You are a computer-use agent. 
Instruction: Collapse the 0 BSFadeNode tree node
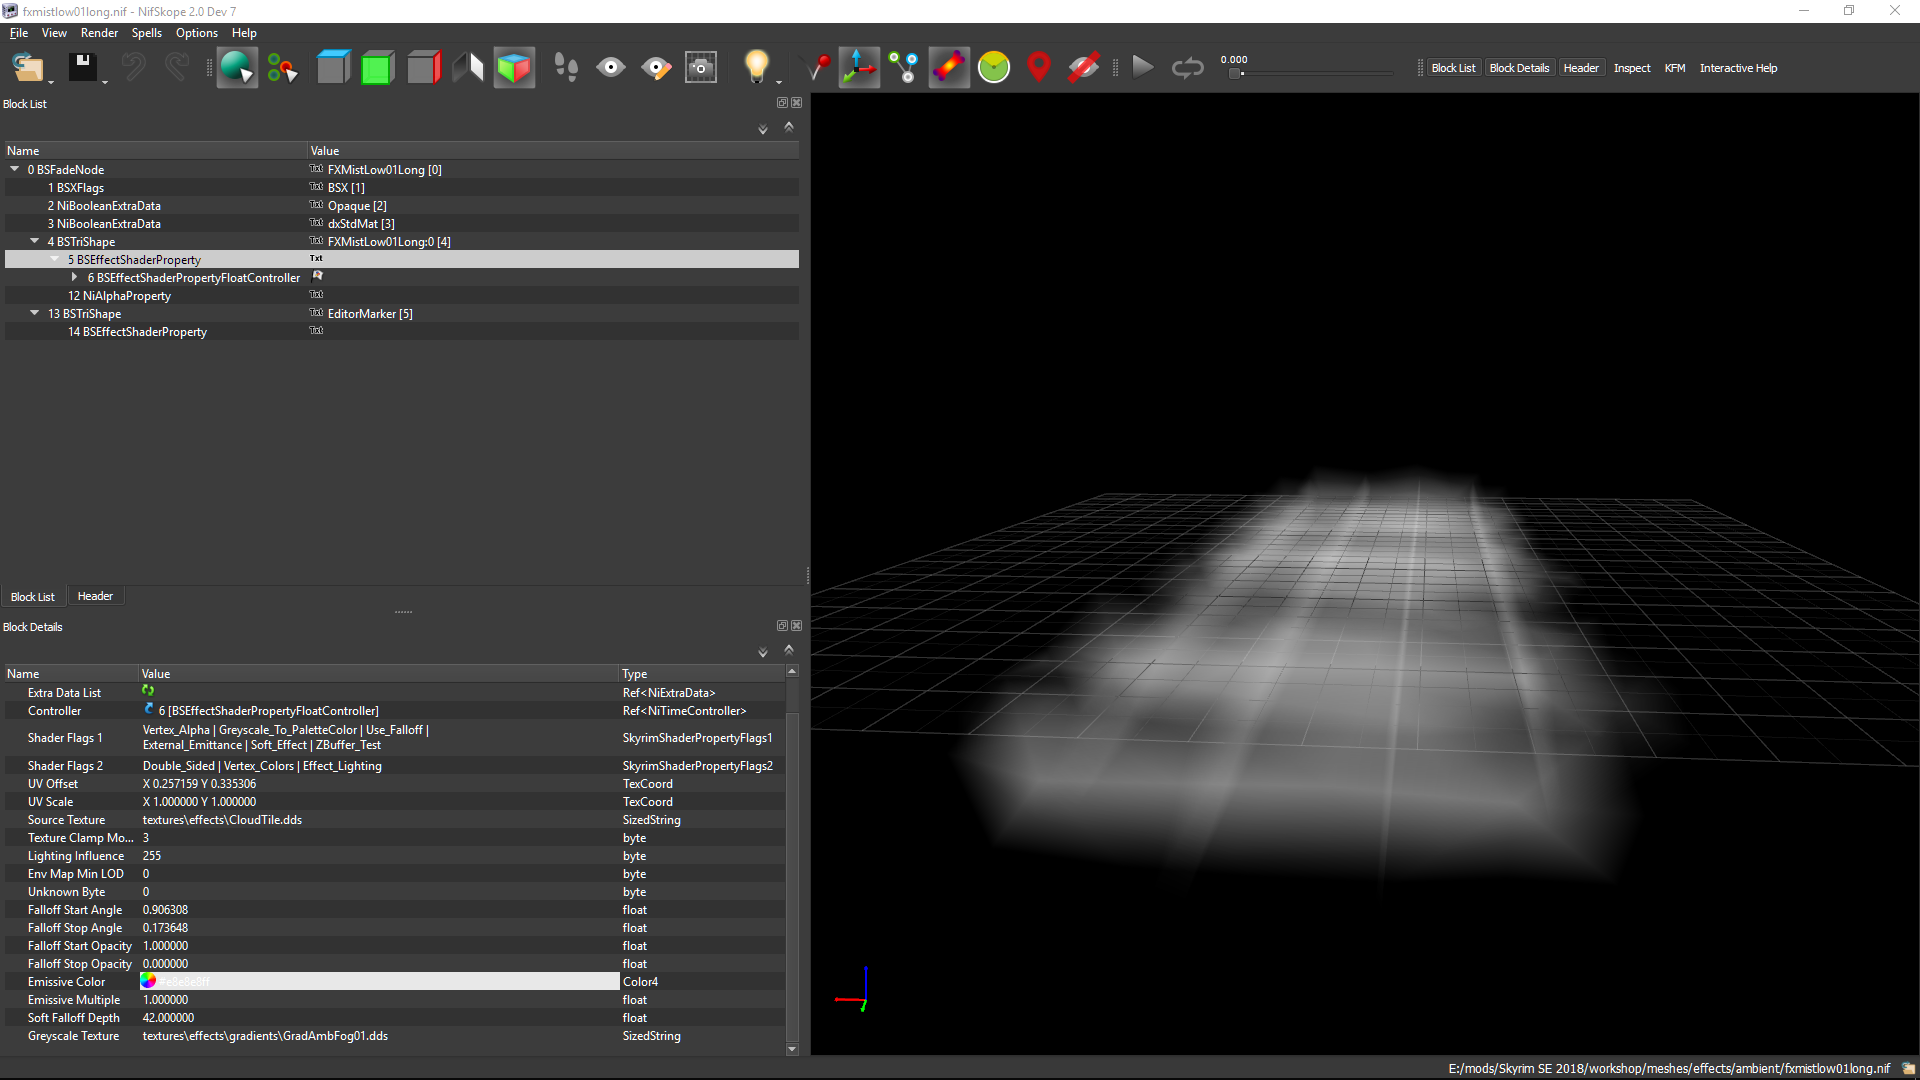15,169
